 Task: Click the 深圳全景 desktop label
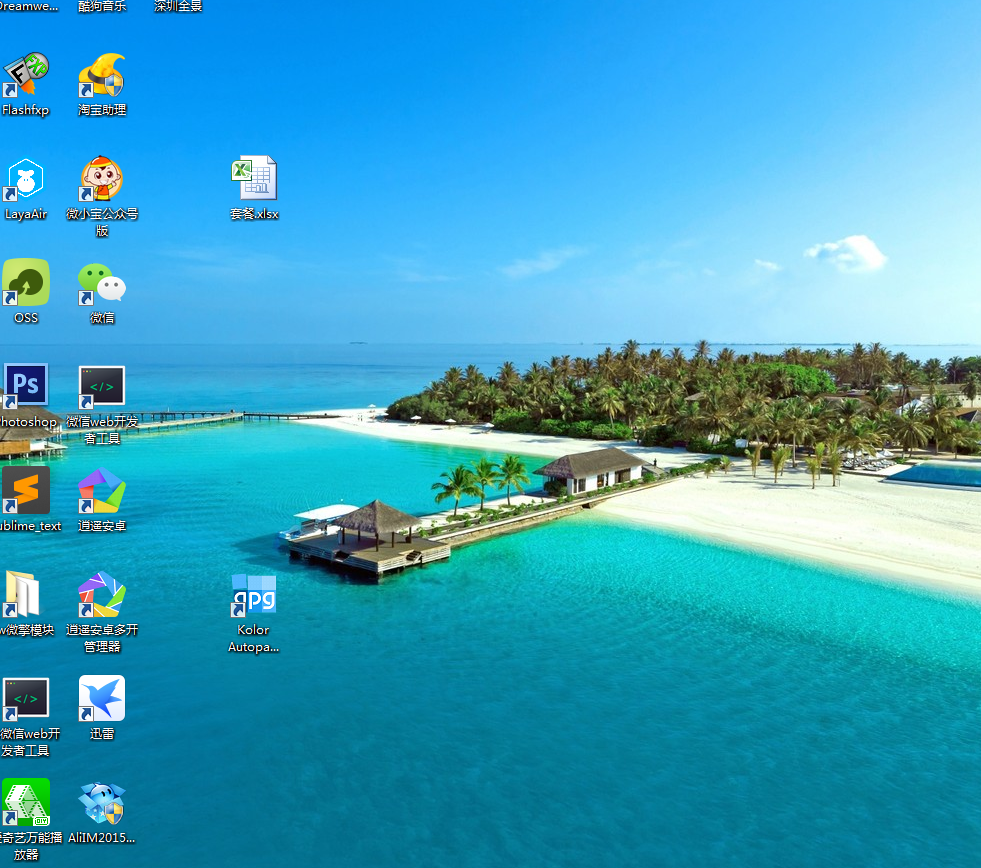pyautogui.click(x=178, y=6)
